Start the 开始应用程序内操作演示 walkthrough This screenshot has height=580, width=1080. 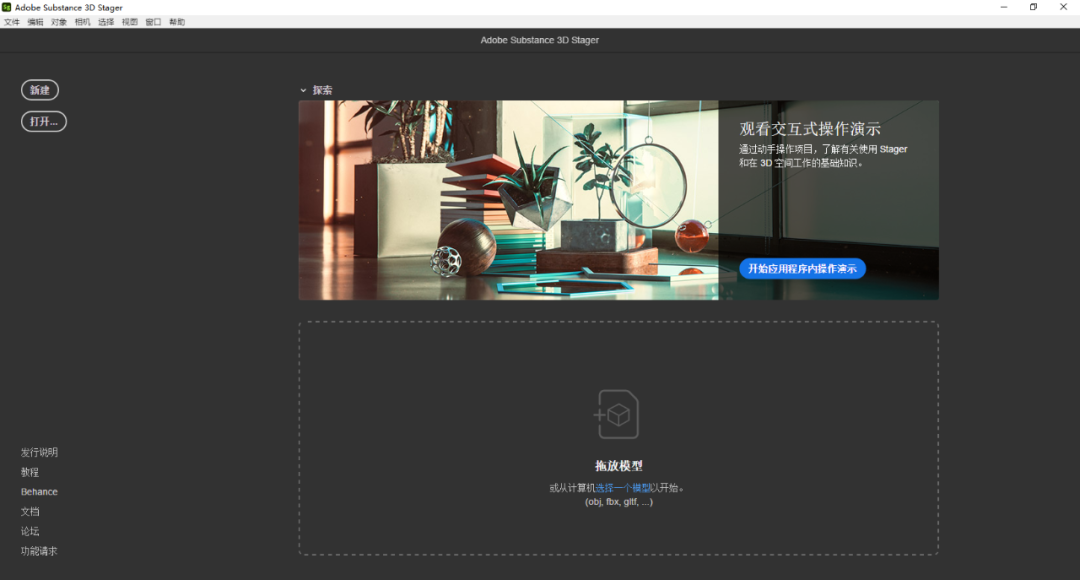point(802,269)
